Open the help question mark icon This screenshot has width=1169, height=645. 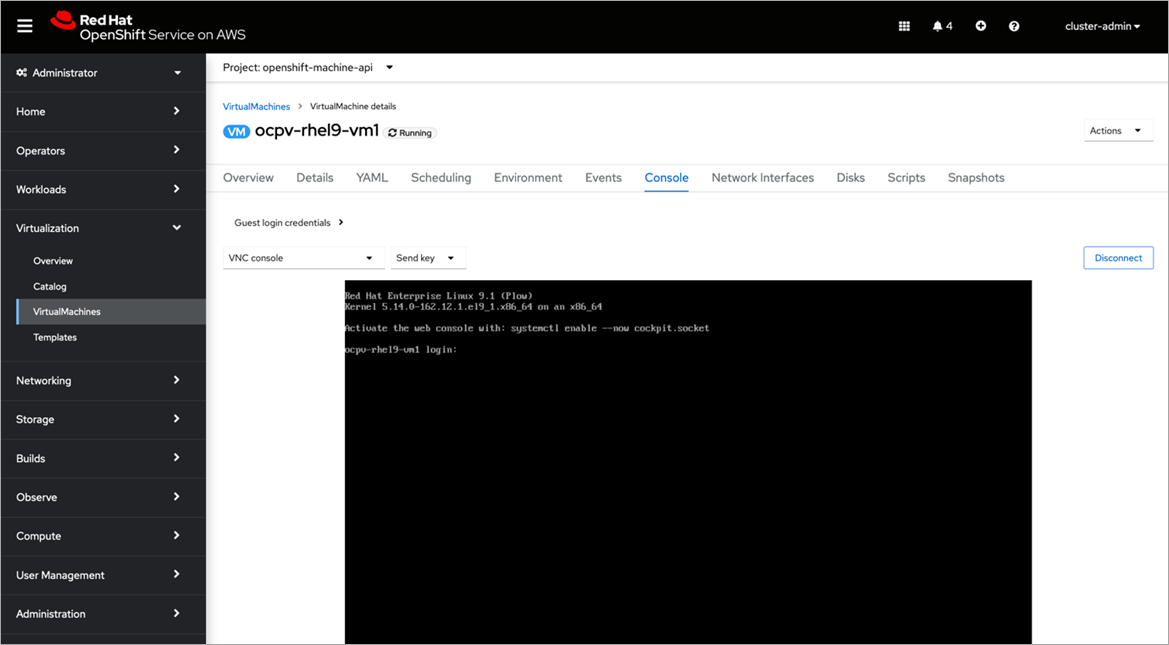click(x=1014, y=26)
